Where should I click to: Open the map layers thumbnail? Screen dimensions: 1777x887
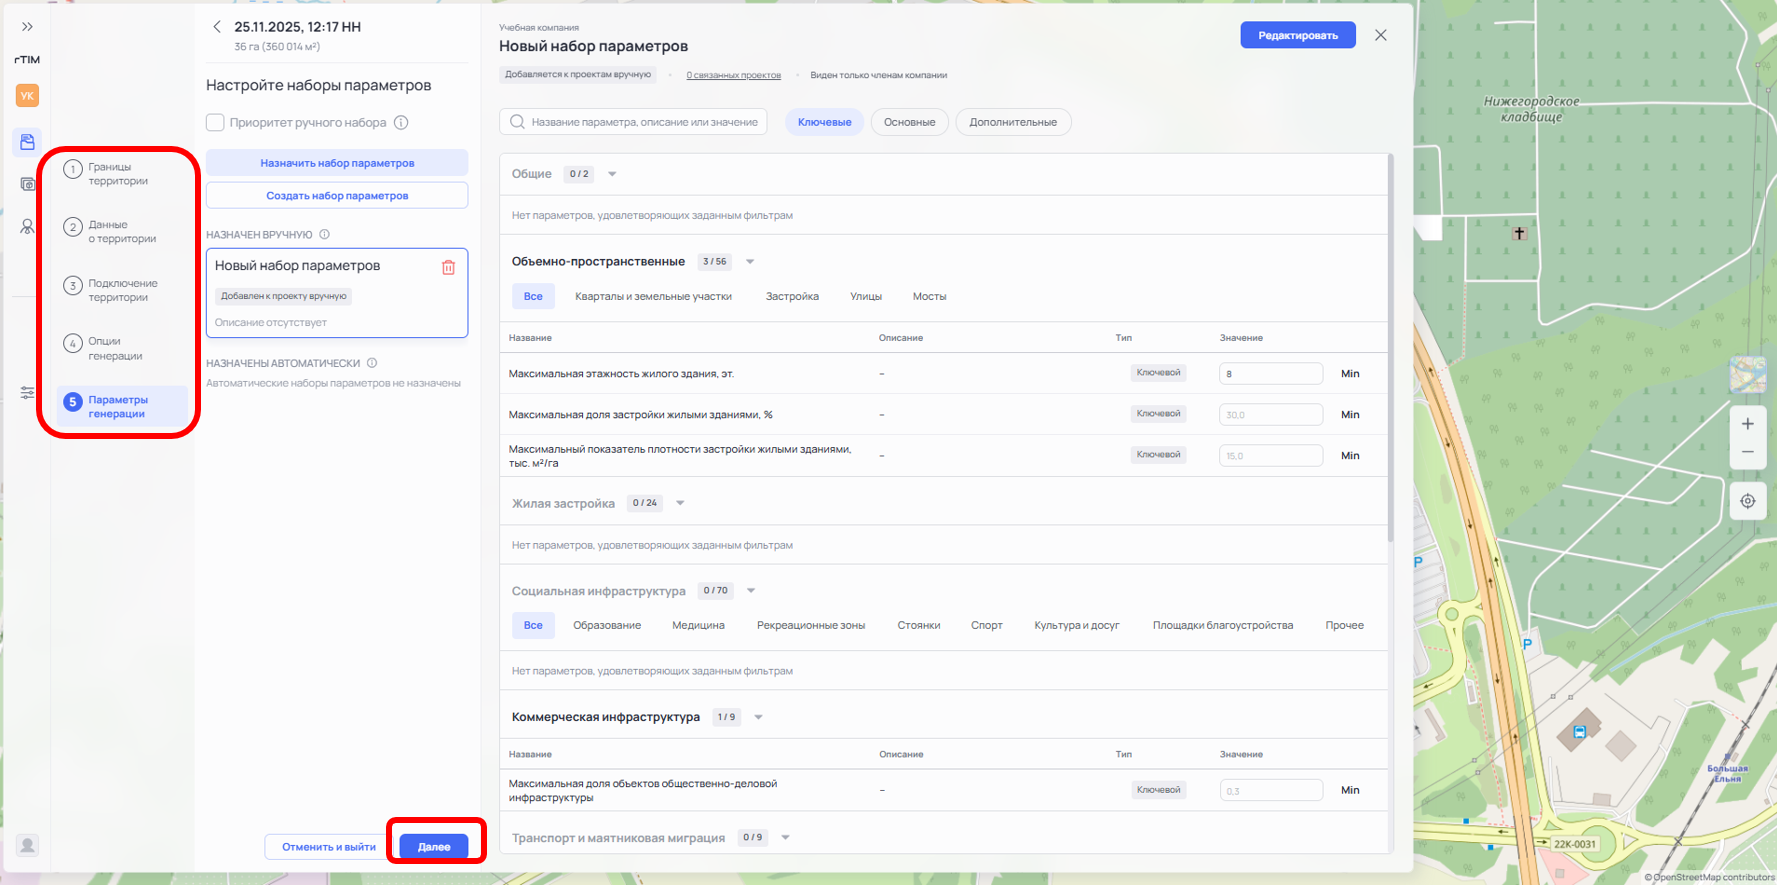pos(1747,375)
